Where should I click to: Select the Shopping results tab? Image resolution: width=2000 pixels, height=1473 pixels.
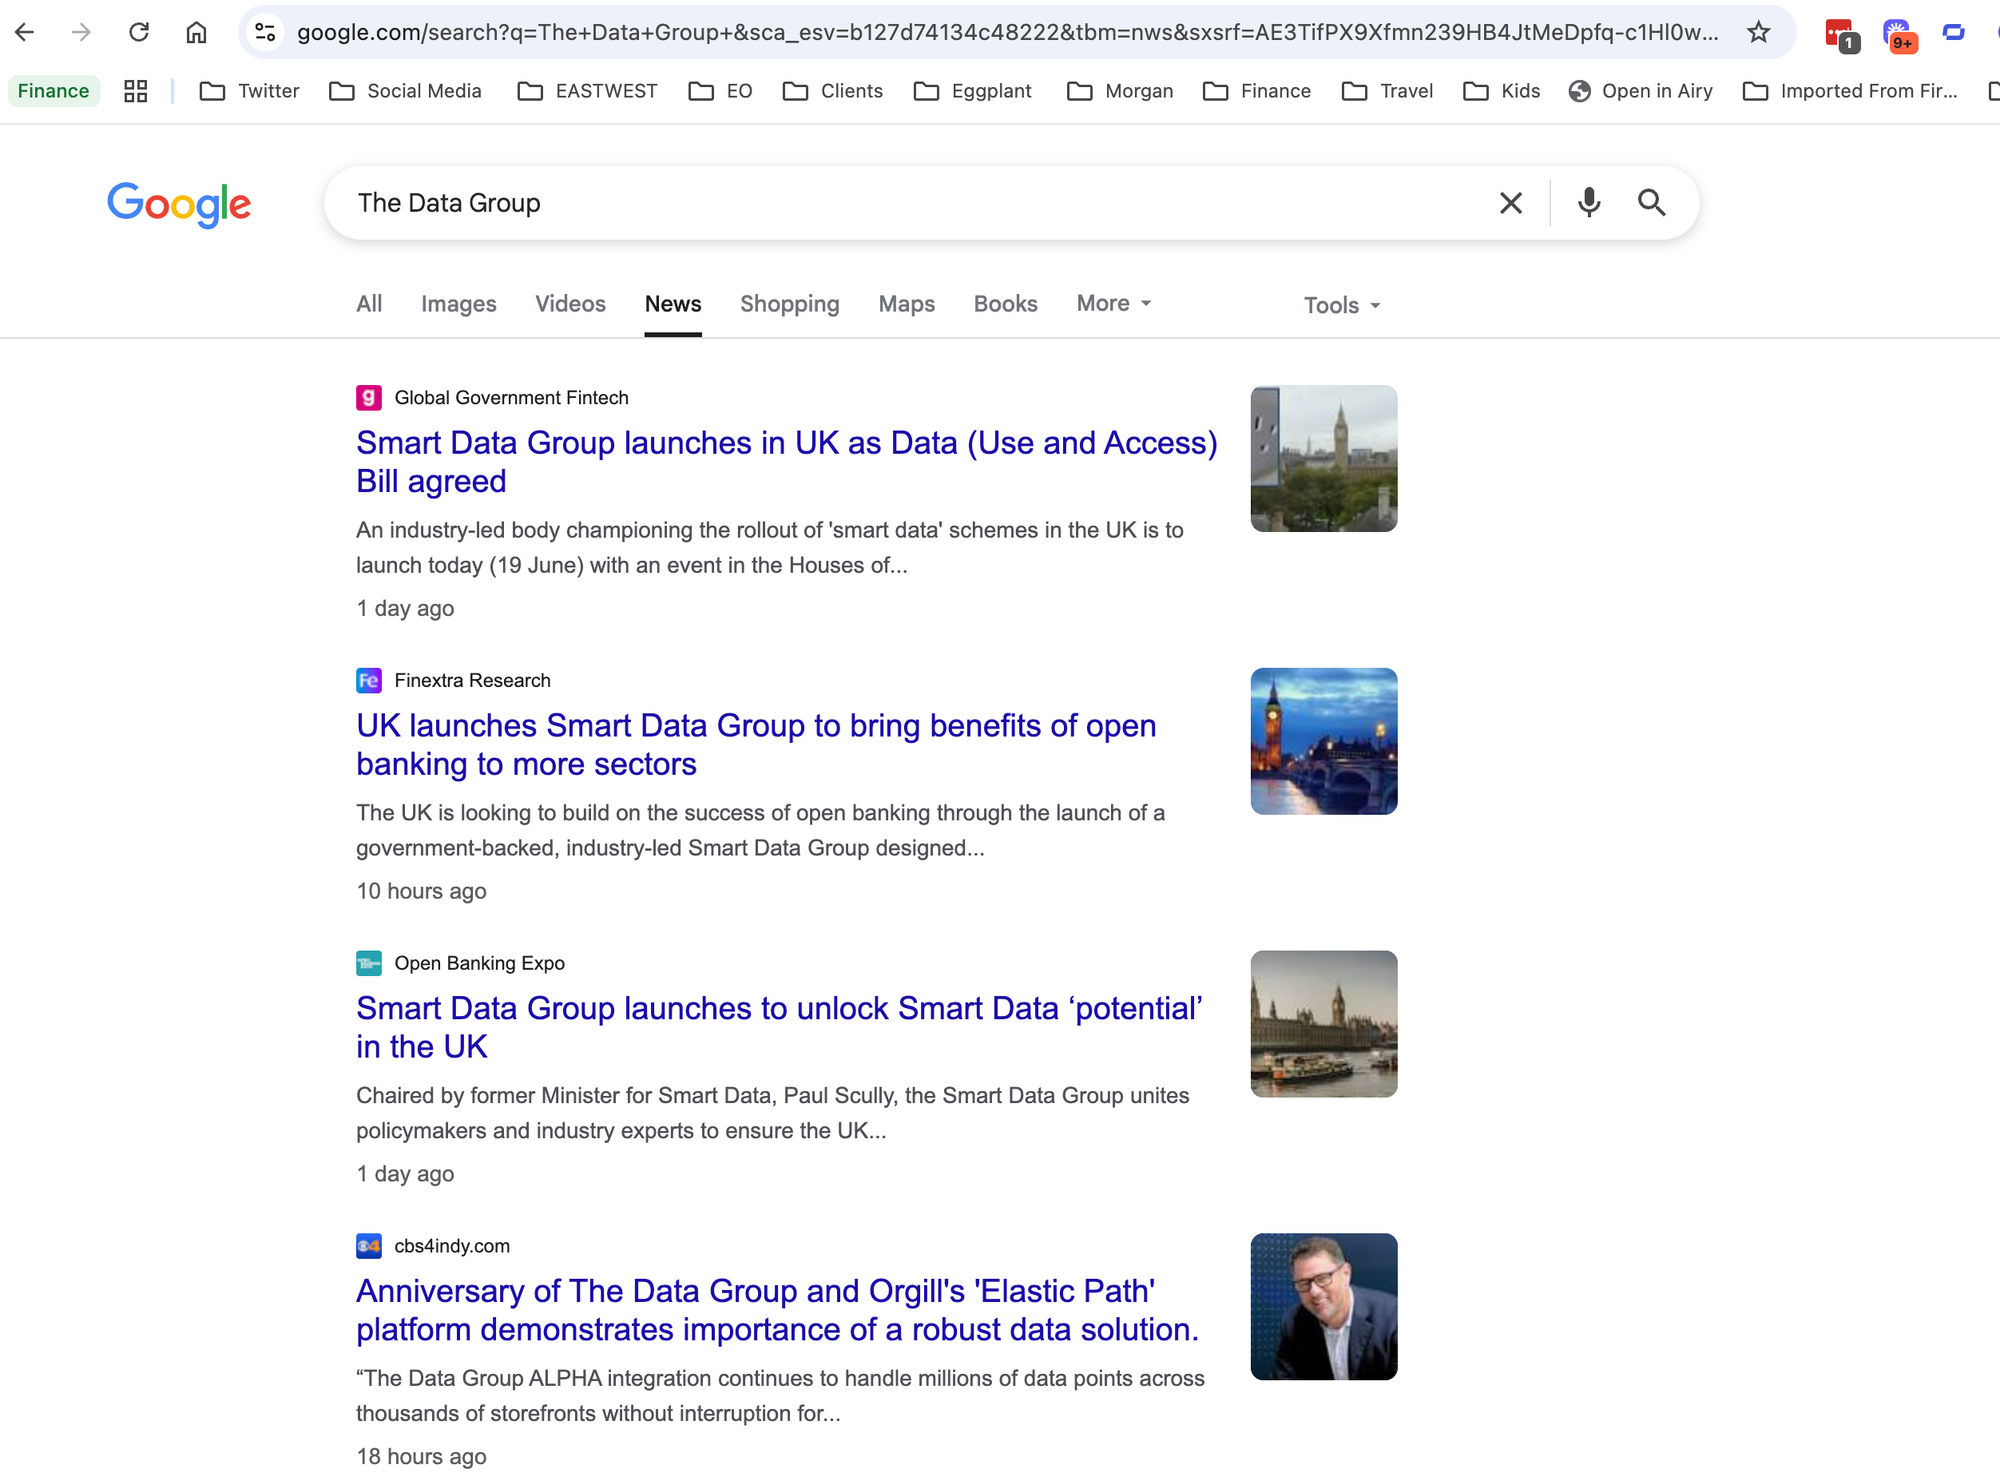(x=789, y=303)
